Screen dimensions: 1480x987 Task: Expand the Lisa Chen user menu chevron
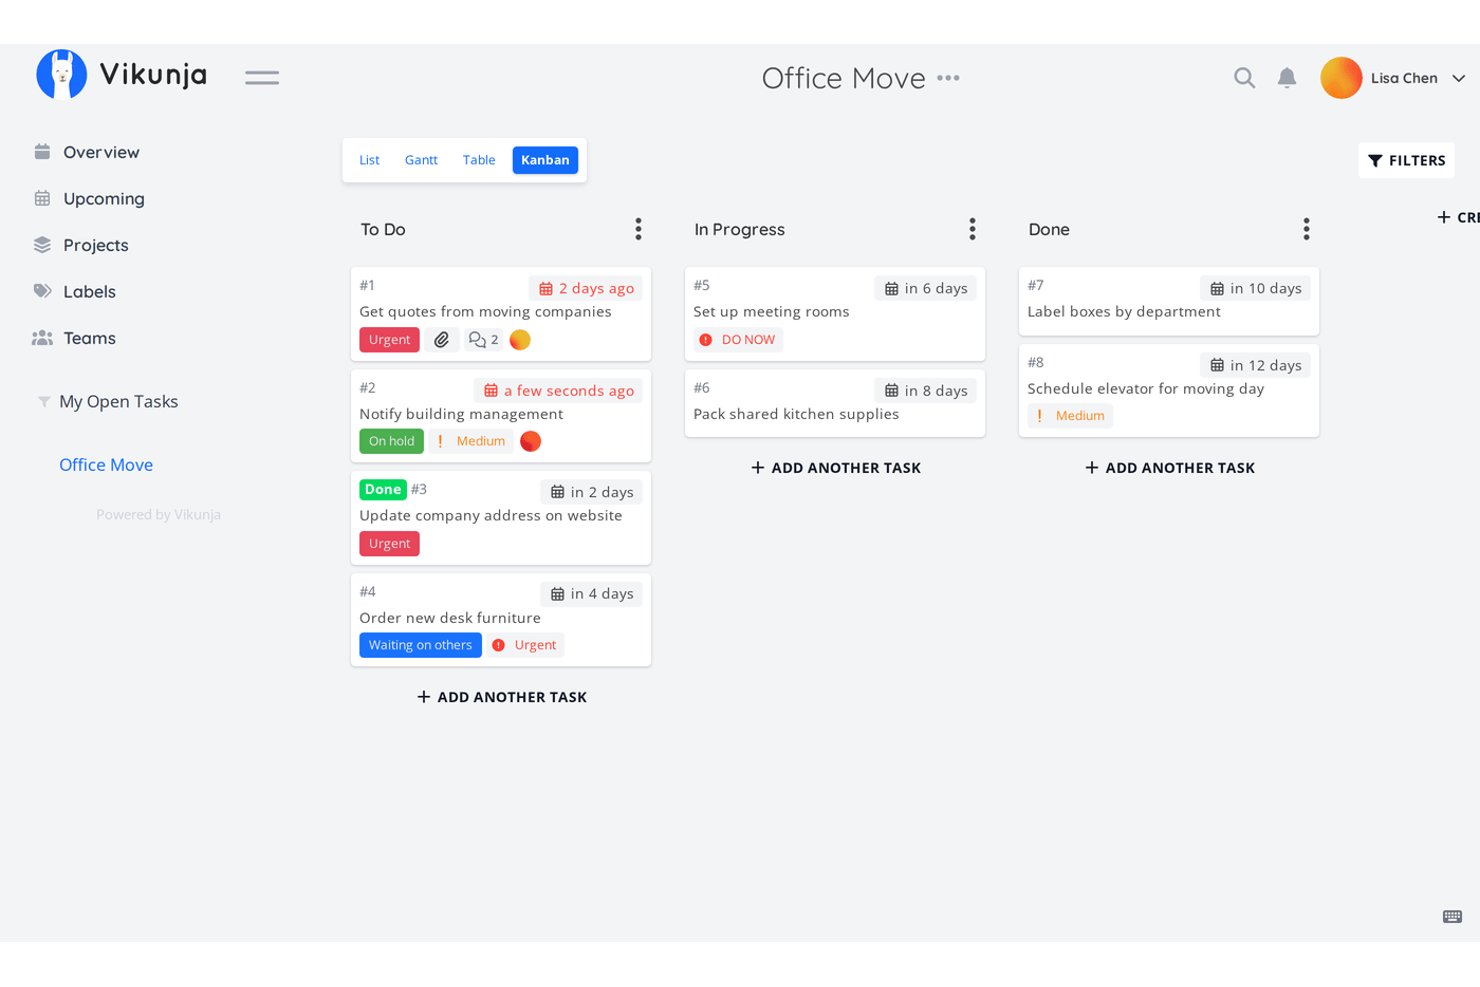(x=1459, y=78)
